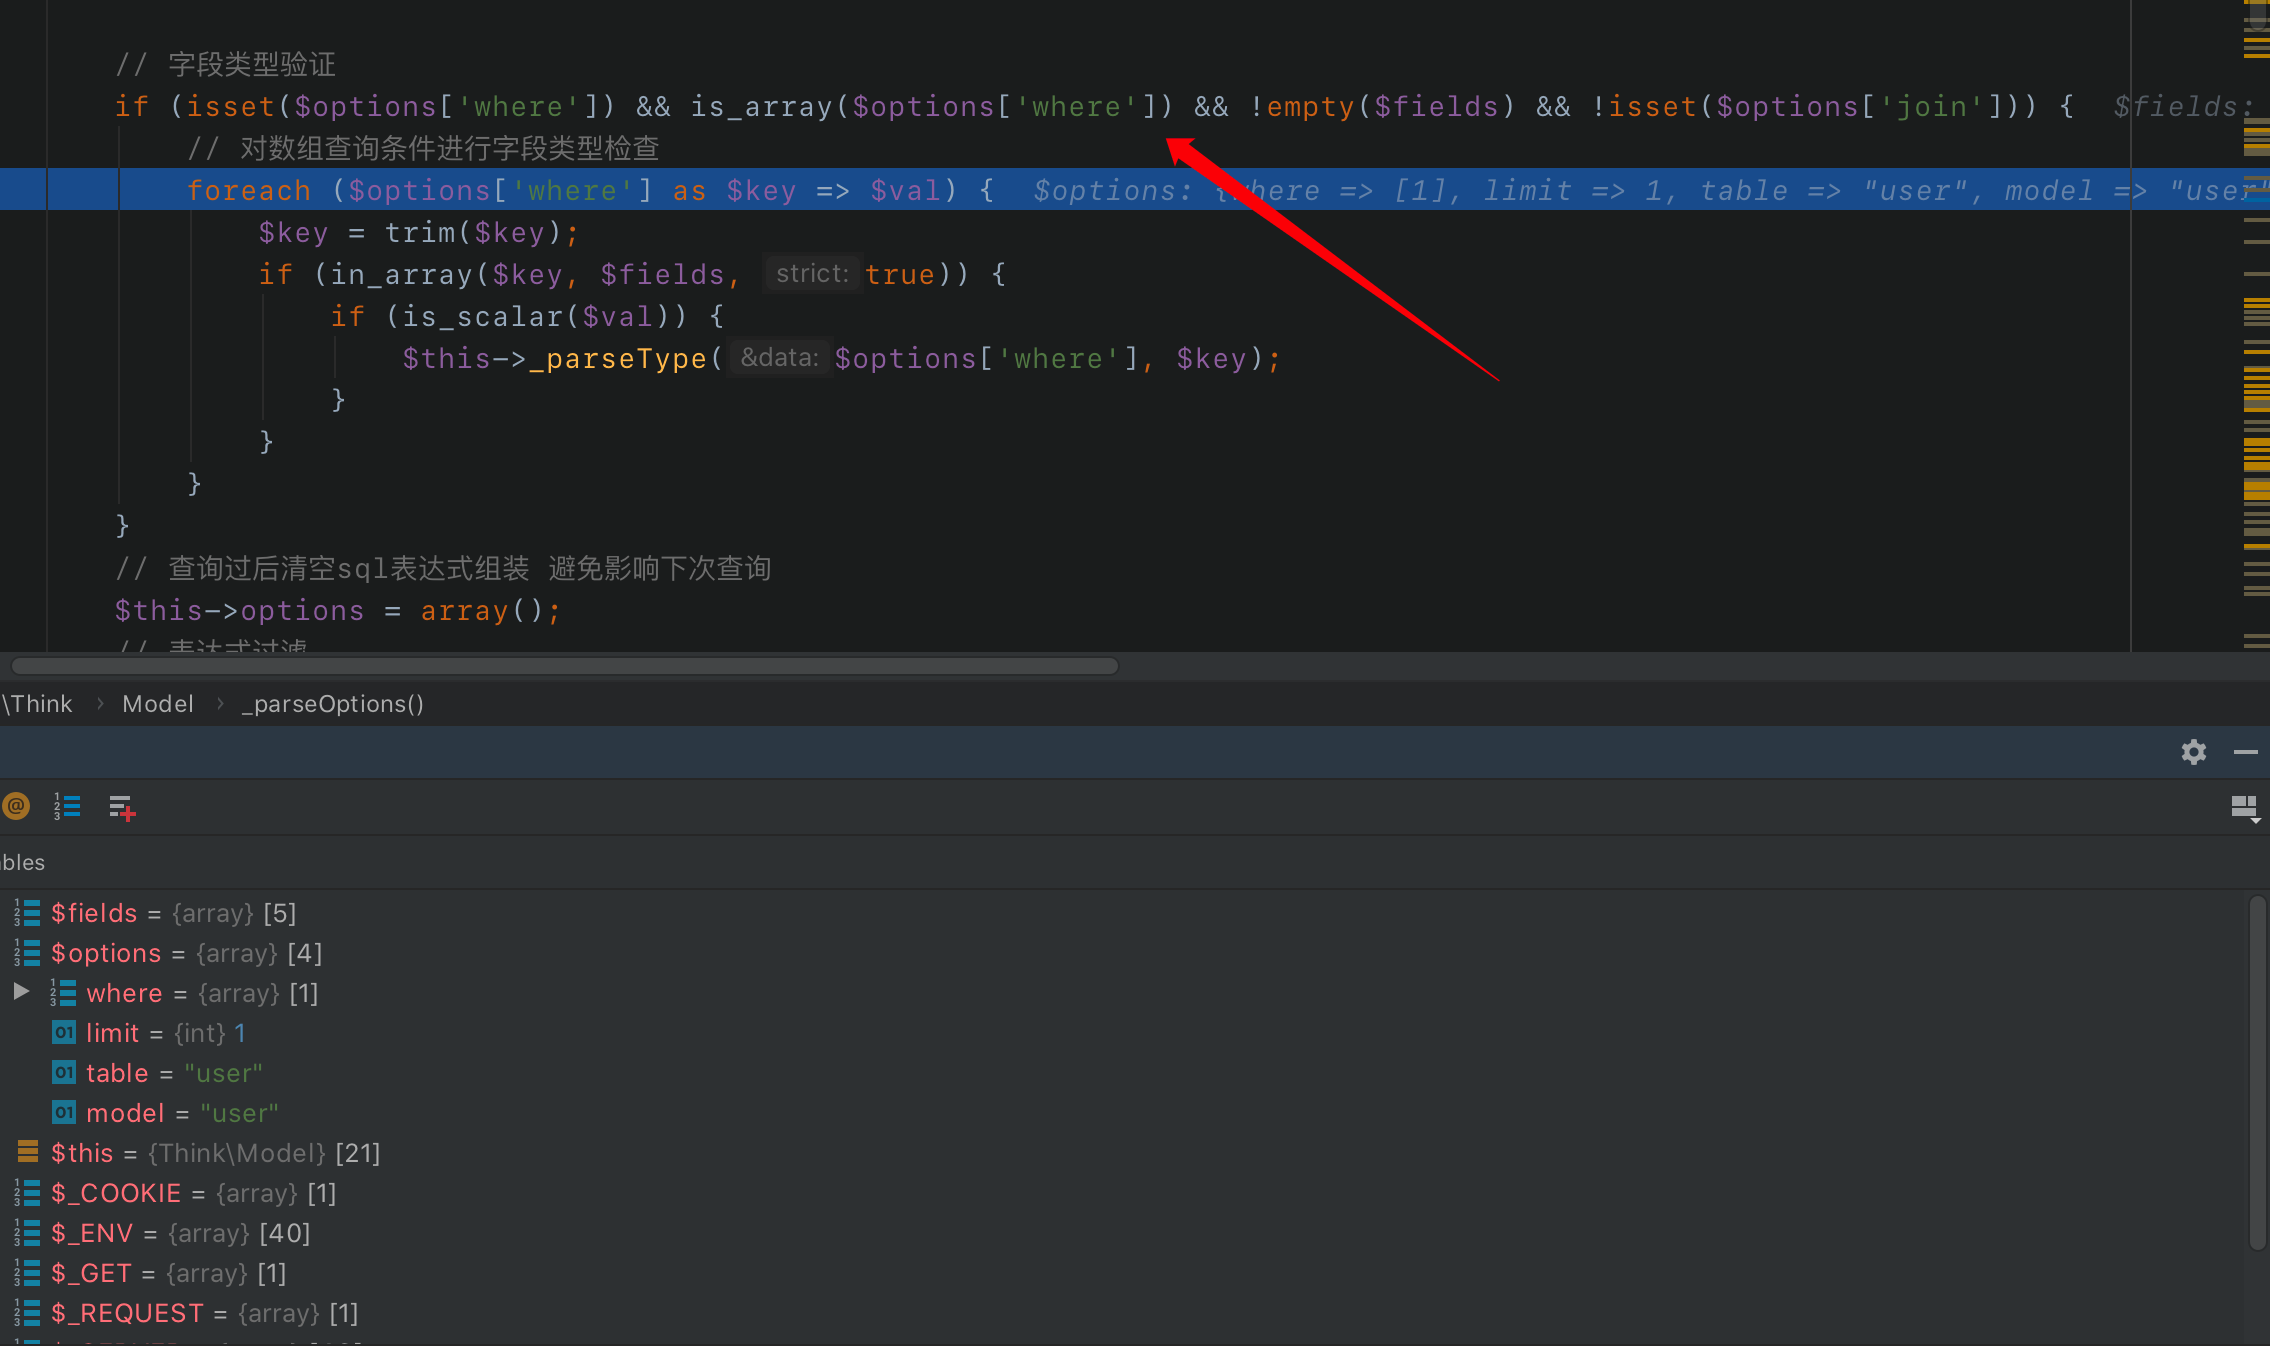Screen dimensions: 2270x1346
Task: Click the numbered list sort icon
Action: (x=67, y=806)
